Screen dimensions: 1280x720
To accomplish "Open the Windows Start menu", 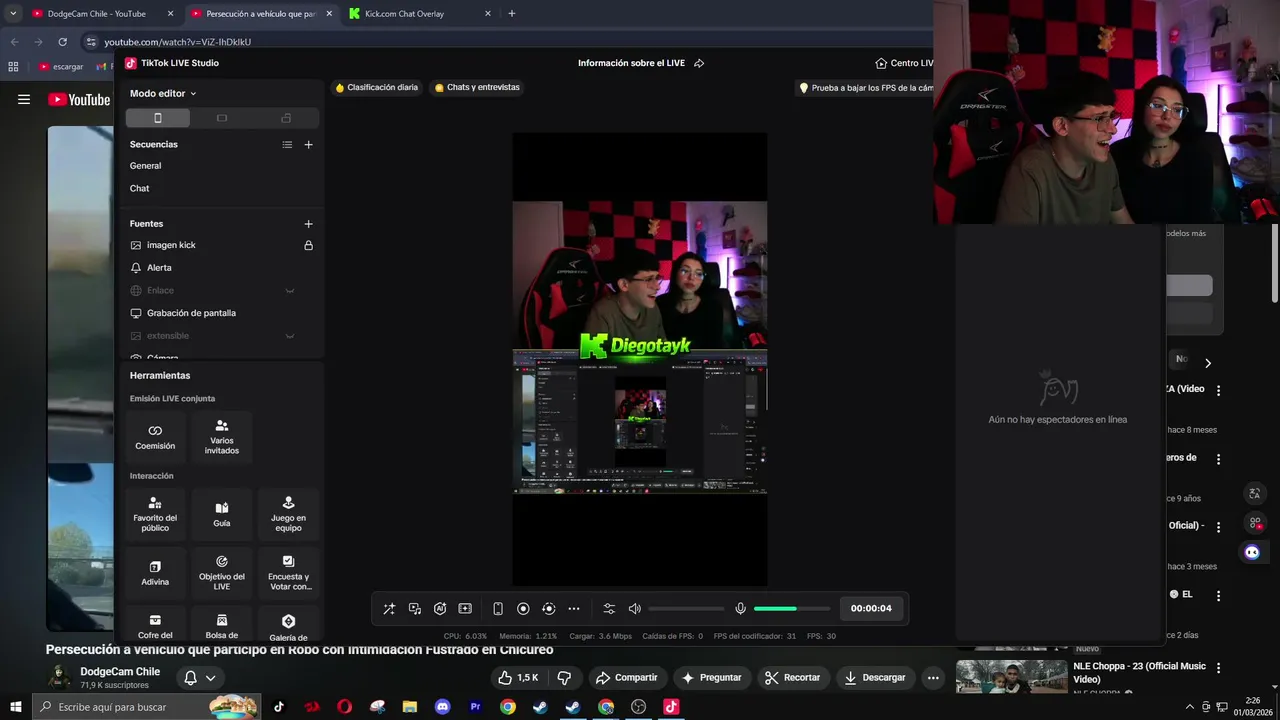I will point(16,706).
